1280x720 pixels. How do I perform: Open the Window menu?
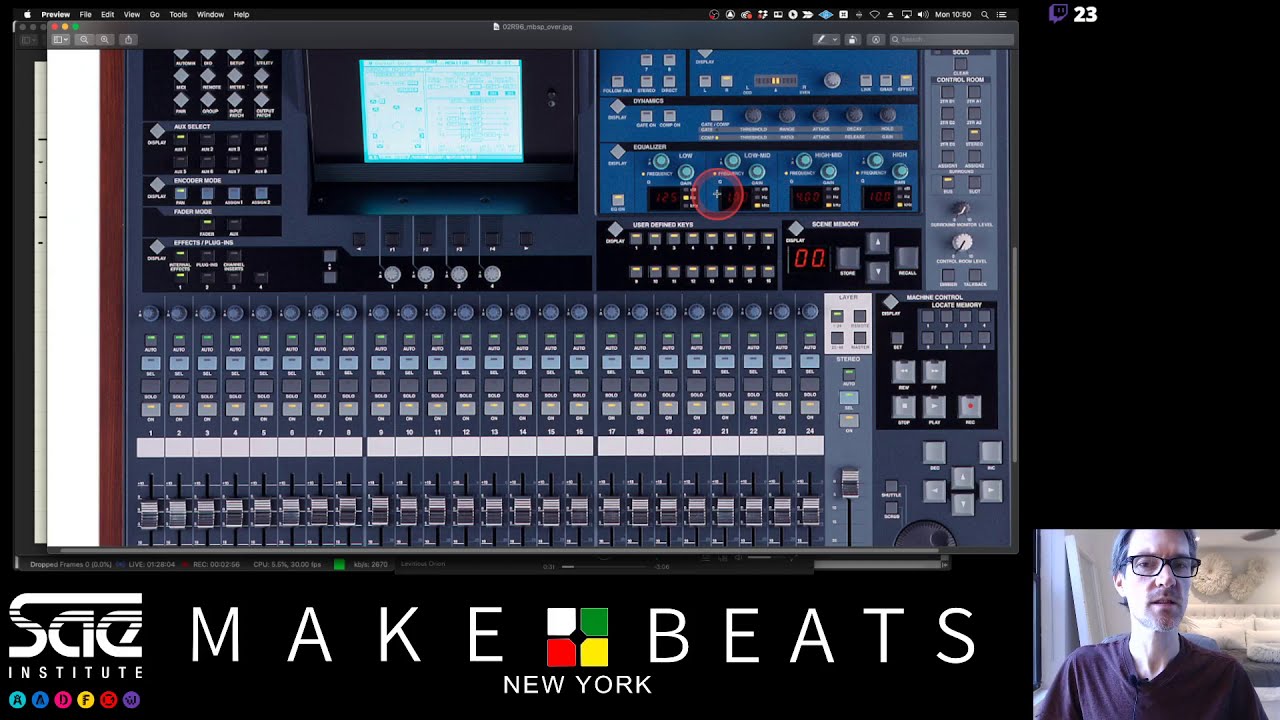tap(210, 14)
